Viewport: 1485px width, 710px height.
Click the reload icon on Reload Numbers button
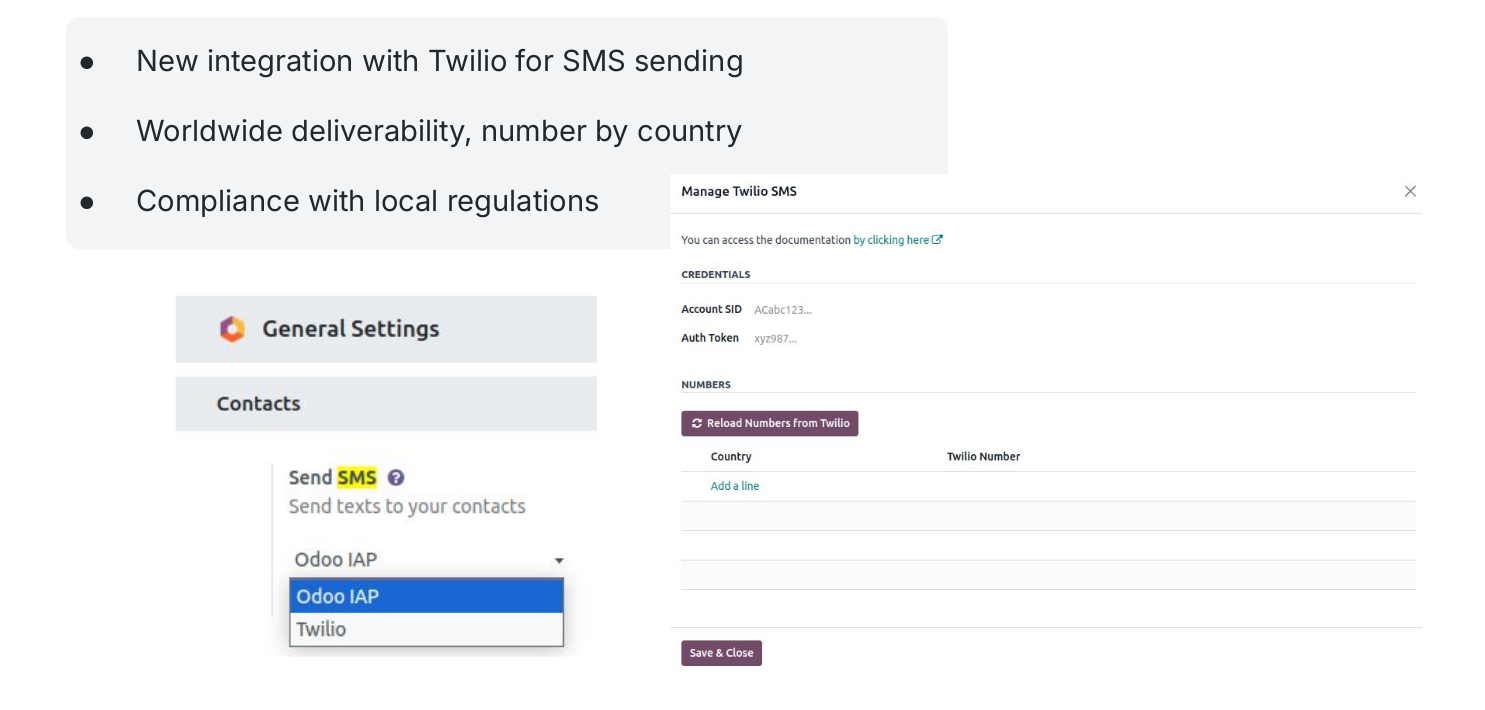coord(697,424)
